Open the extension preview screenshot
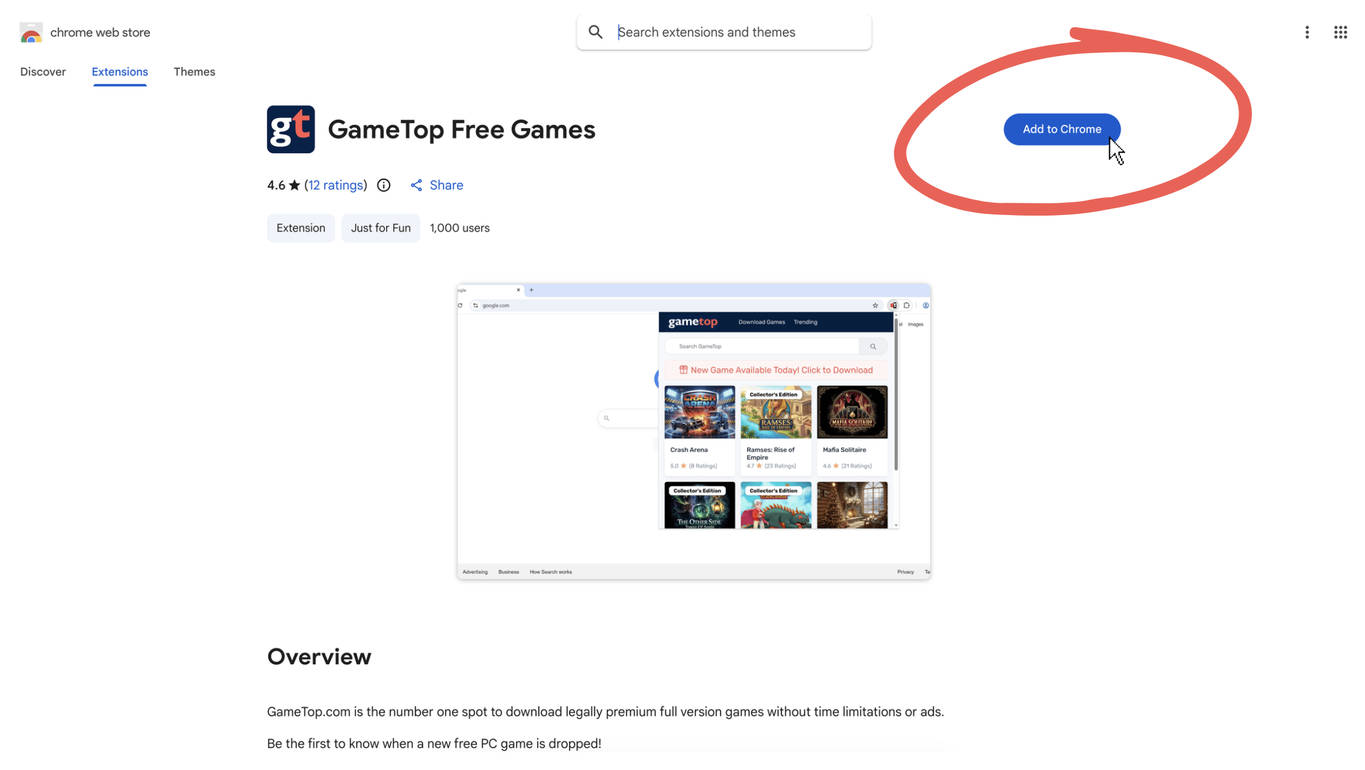1365x770 pixels. pos(694,431)
